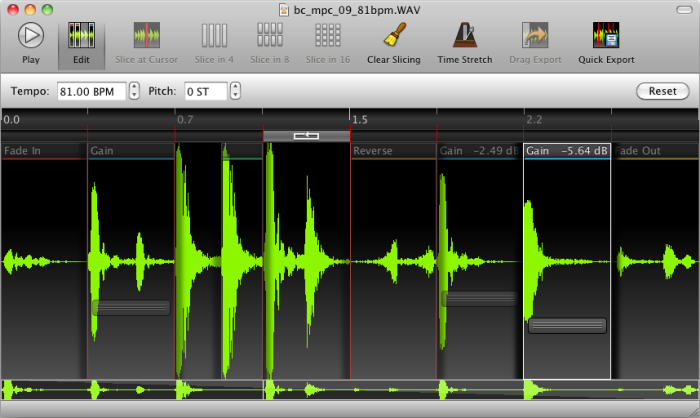Click the toolbar toggle pill in title bar

(684, 9)
